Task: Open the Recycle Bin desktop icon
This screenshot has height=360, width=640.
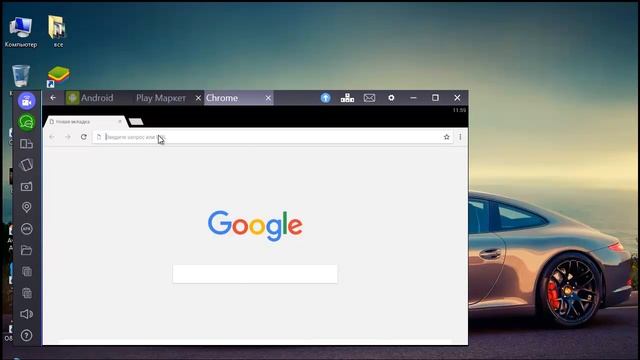Action: (20, 76)
